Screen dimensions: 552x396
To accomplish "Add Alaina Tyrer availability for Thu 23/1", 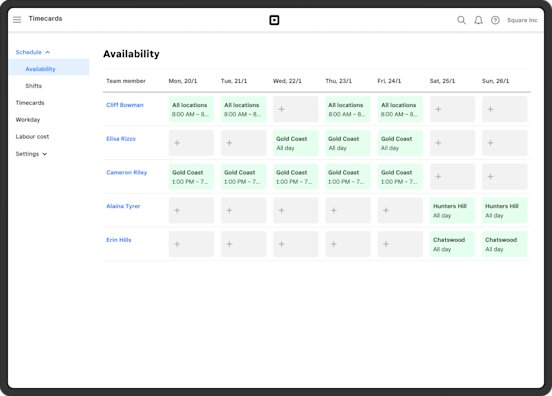I will [x=348, y=210].
